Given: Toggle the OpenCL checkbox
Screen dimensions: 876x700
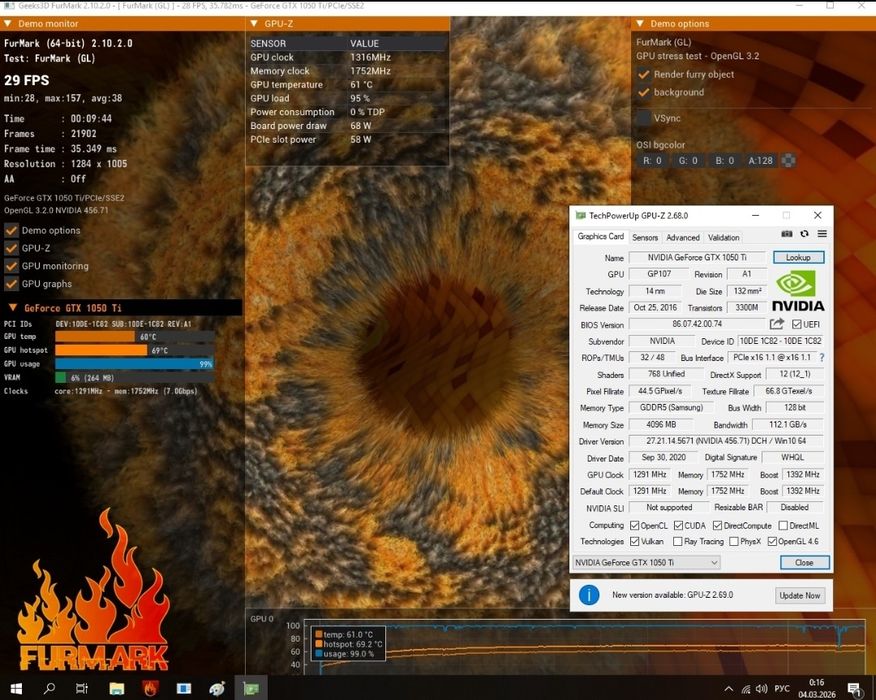Looking at the screenshot, I should coord(634,526).
